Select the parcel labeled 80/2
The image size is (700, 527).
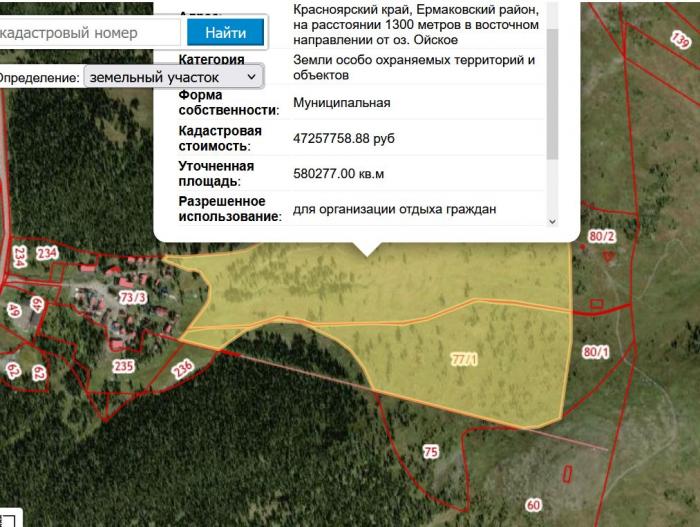[602, 236]
